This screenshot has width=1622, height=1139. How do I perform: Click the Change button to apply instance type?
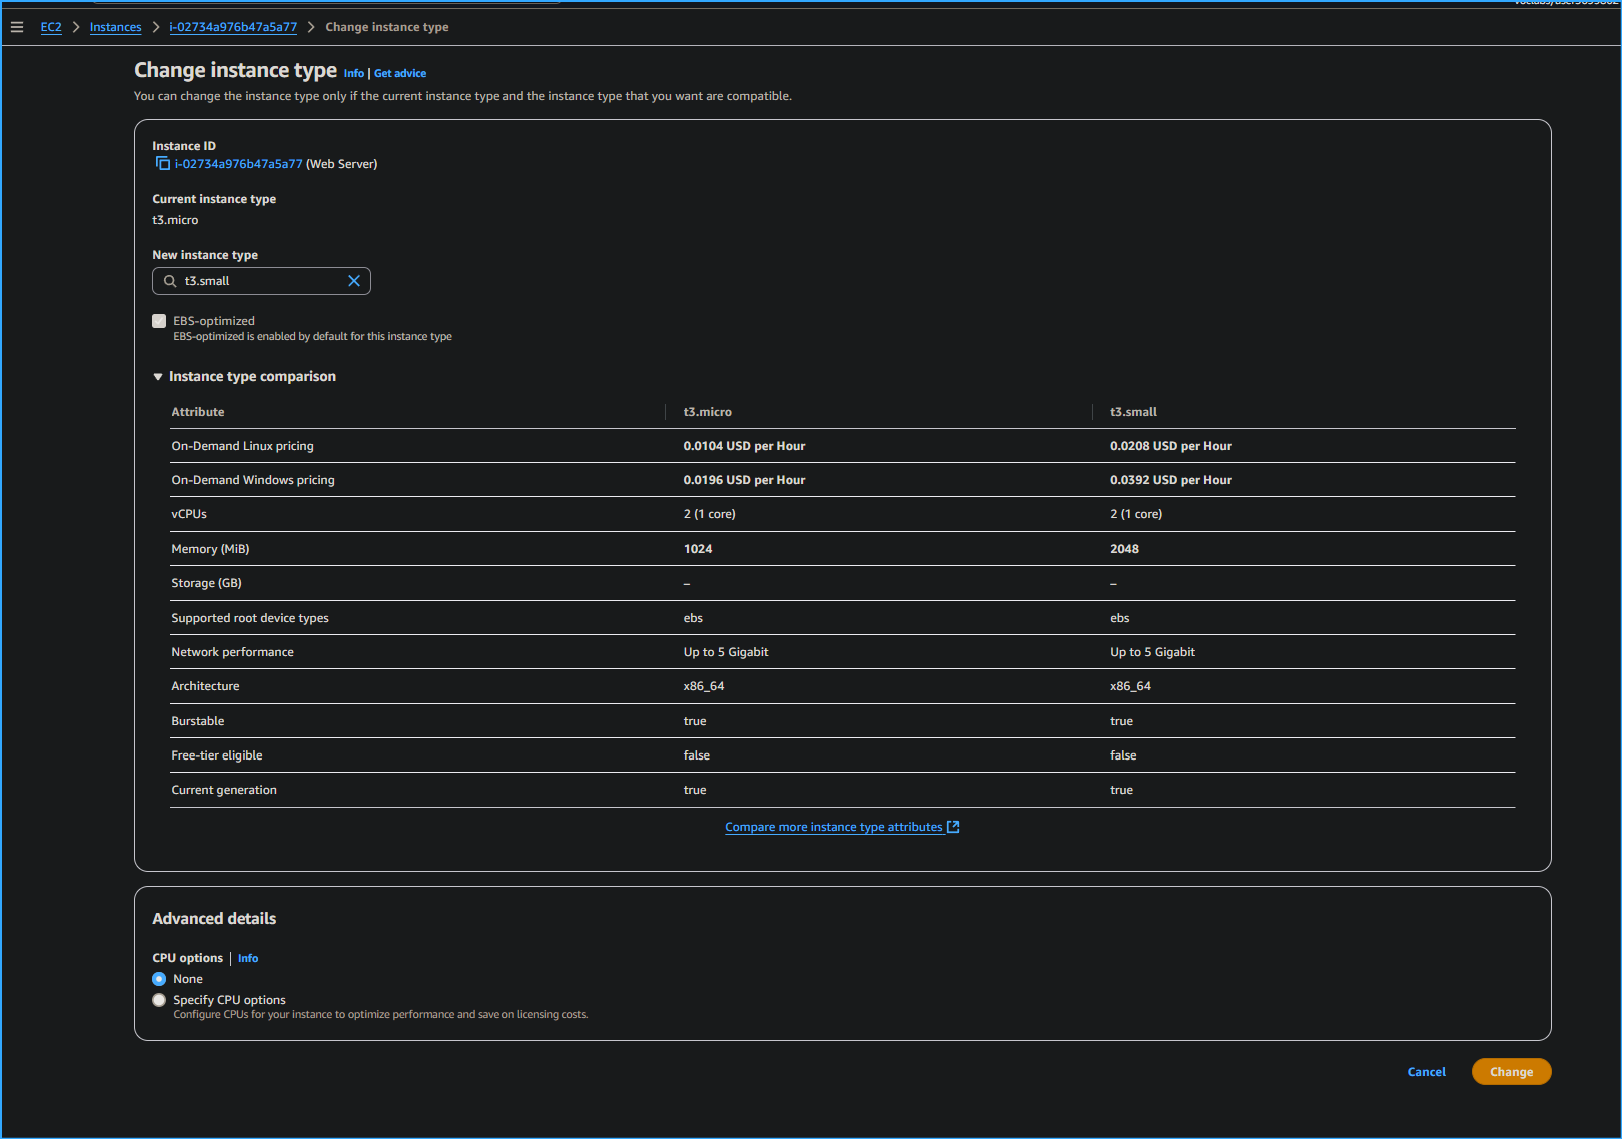(1511, 1071)
